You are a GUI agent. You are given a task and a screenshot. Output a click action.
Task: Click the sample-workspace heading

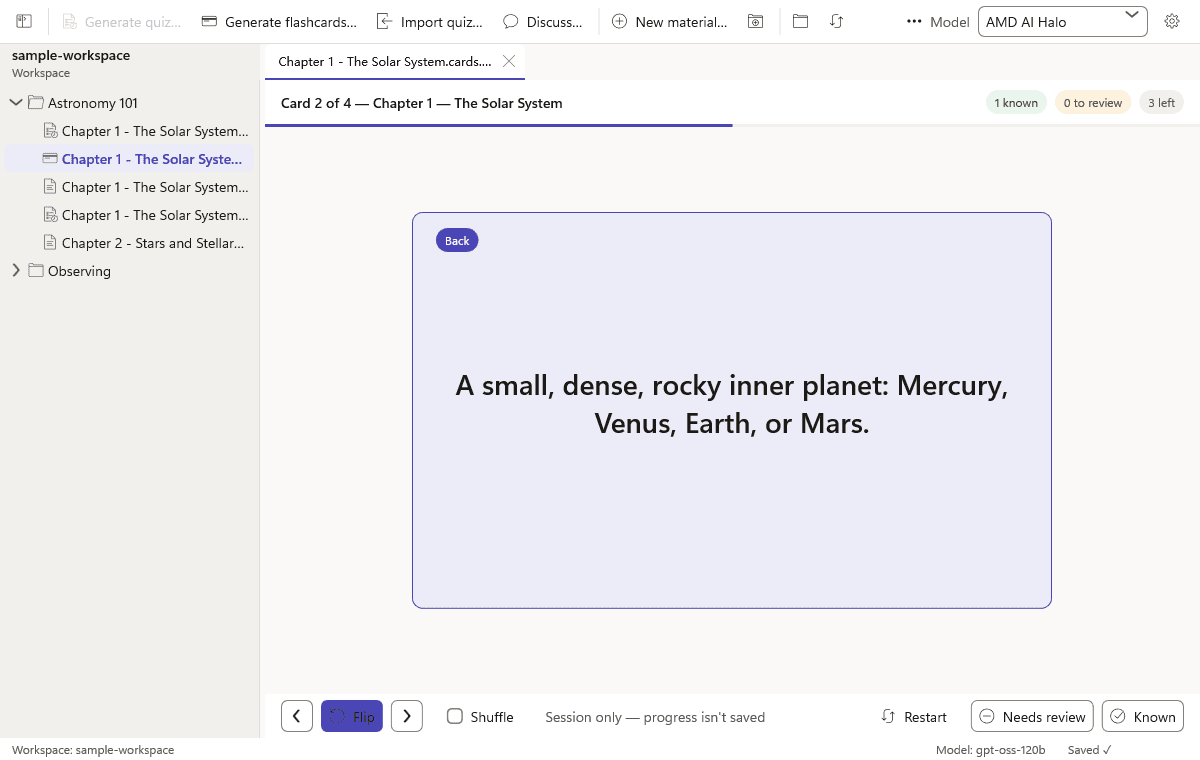pos(71,56)
